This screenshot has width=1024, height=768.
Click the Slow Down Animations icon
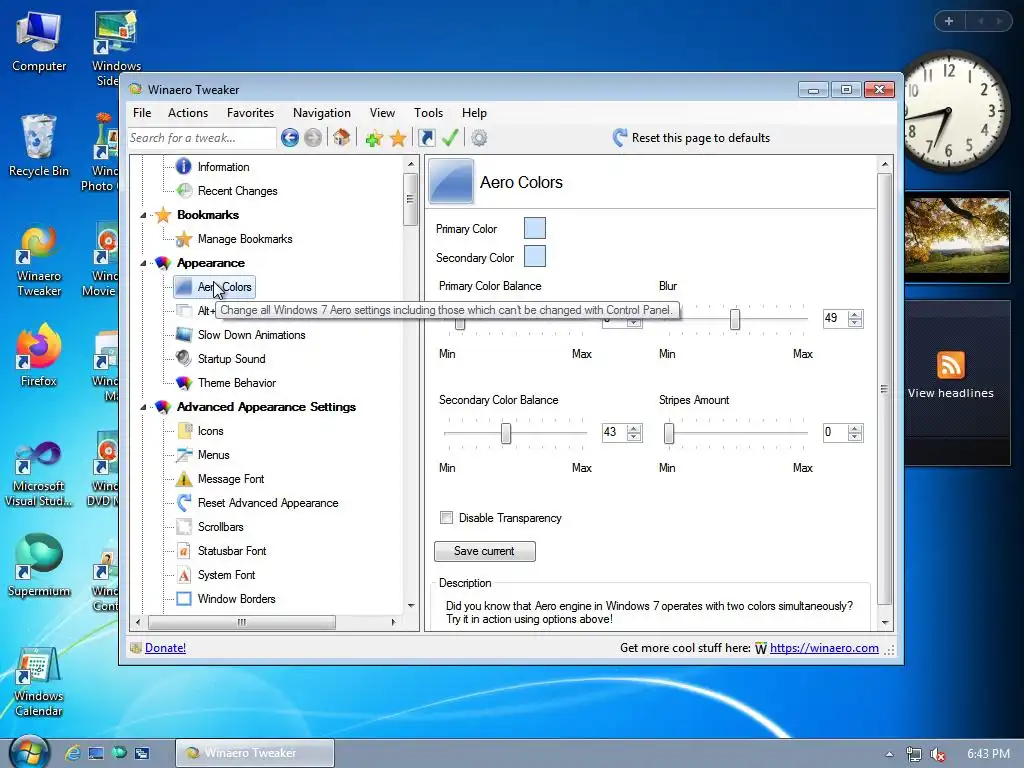tap(184, 335)
